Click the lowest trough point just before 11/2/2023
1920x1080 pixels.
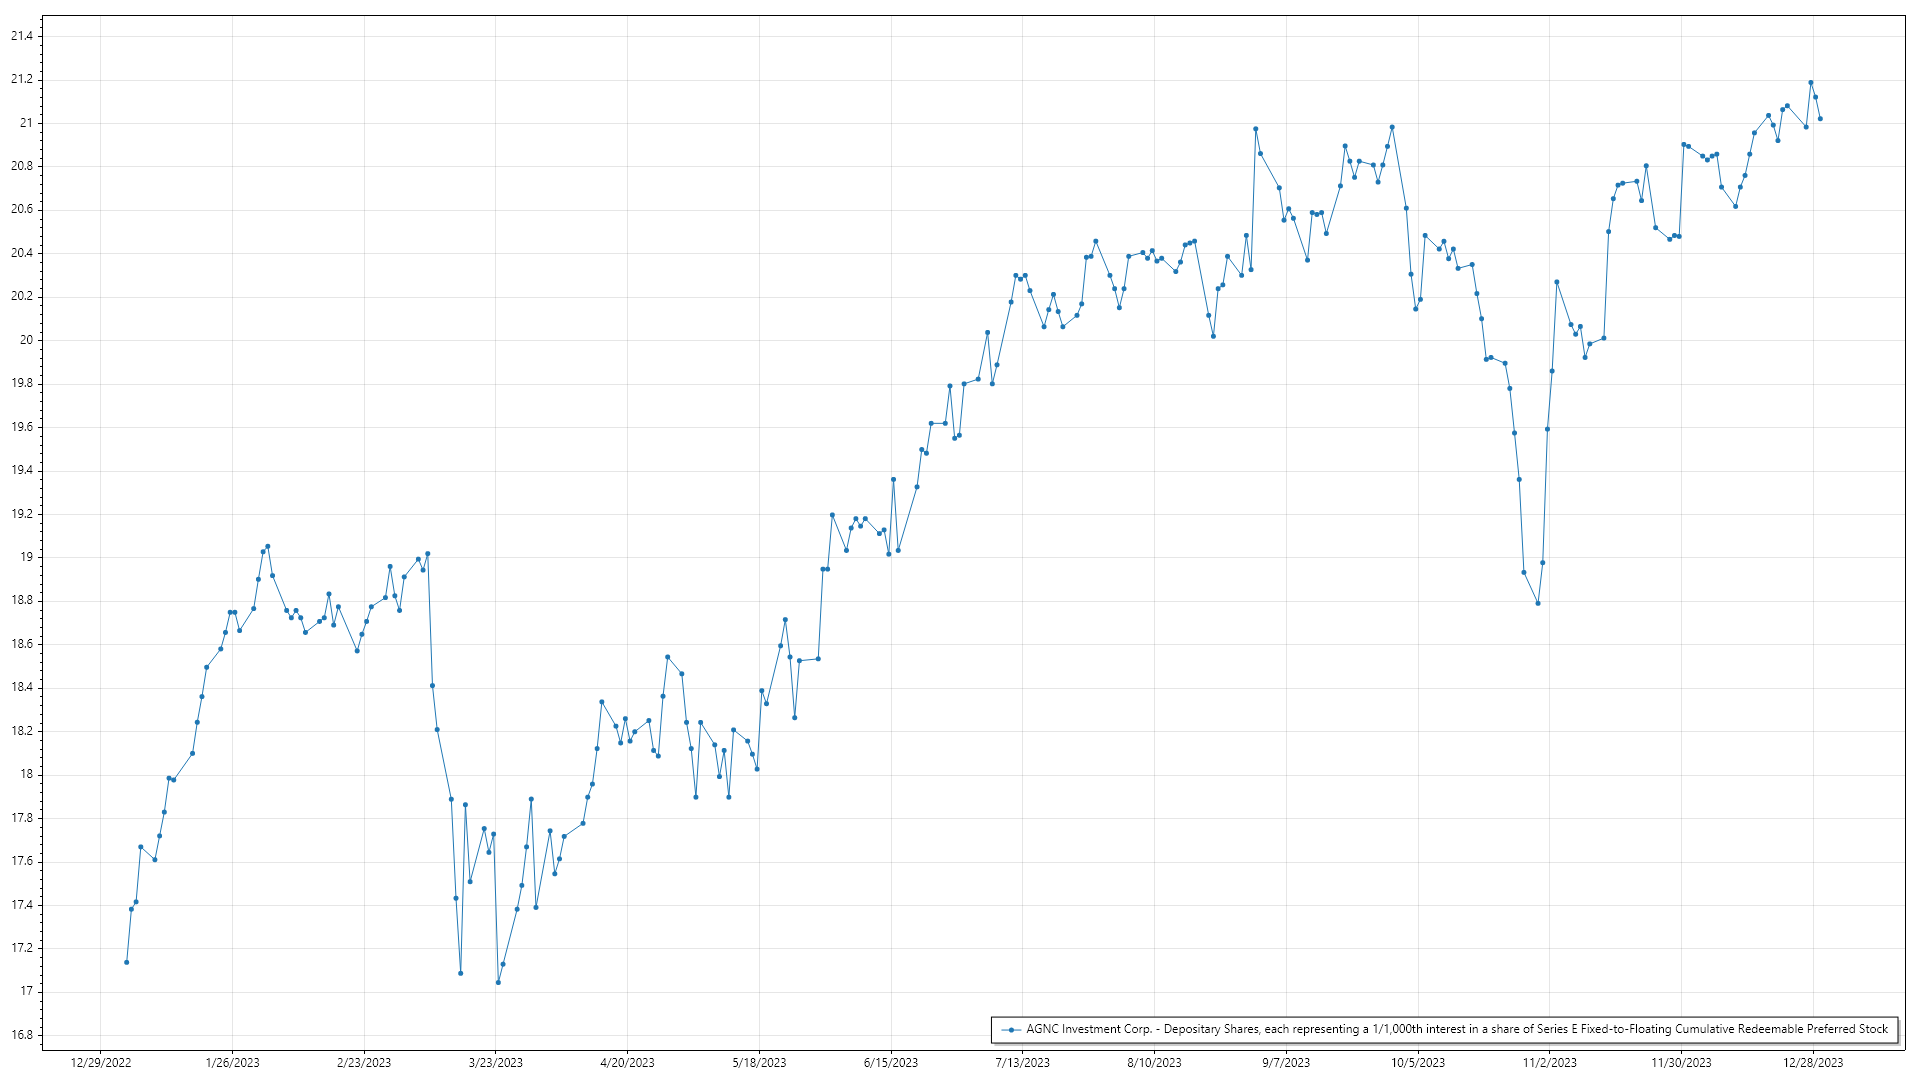point(1538,603)
